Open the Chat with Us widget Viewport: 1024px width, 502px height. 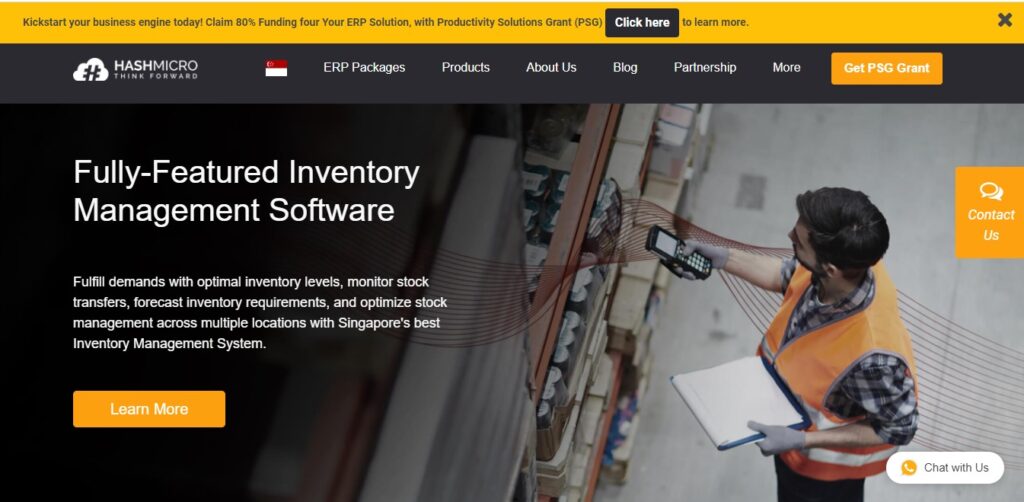tap(945, 467)
